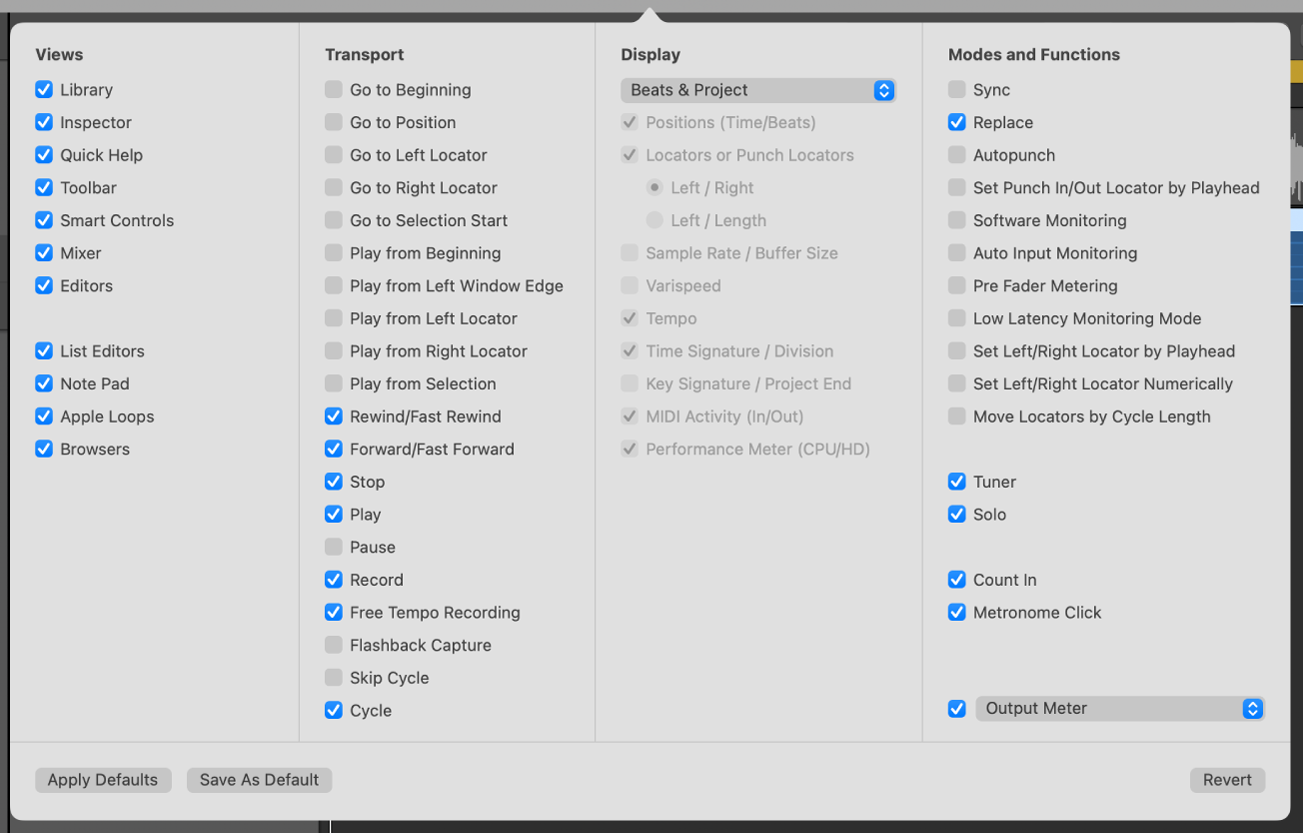
Task: Disable the Replace mode checkbox
Action: (x=957, y=122)
